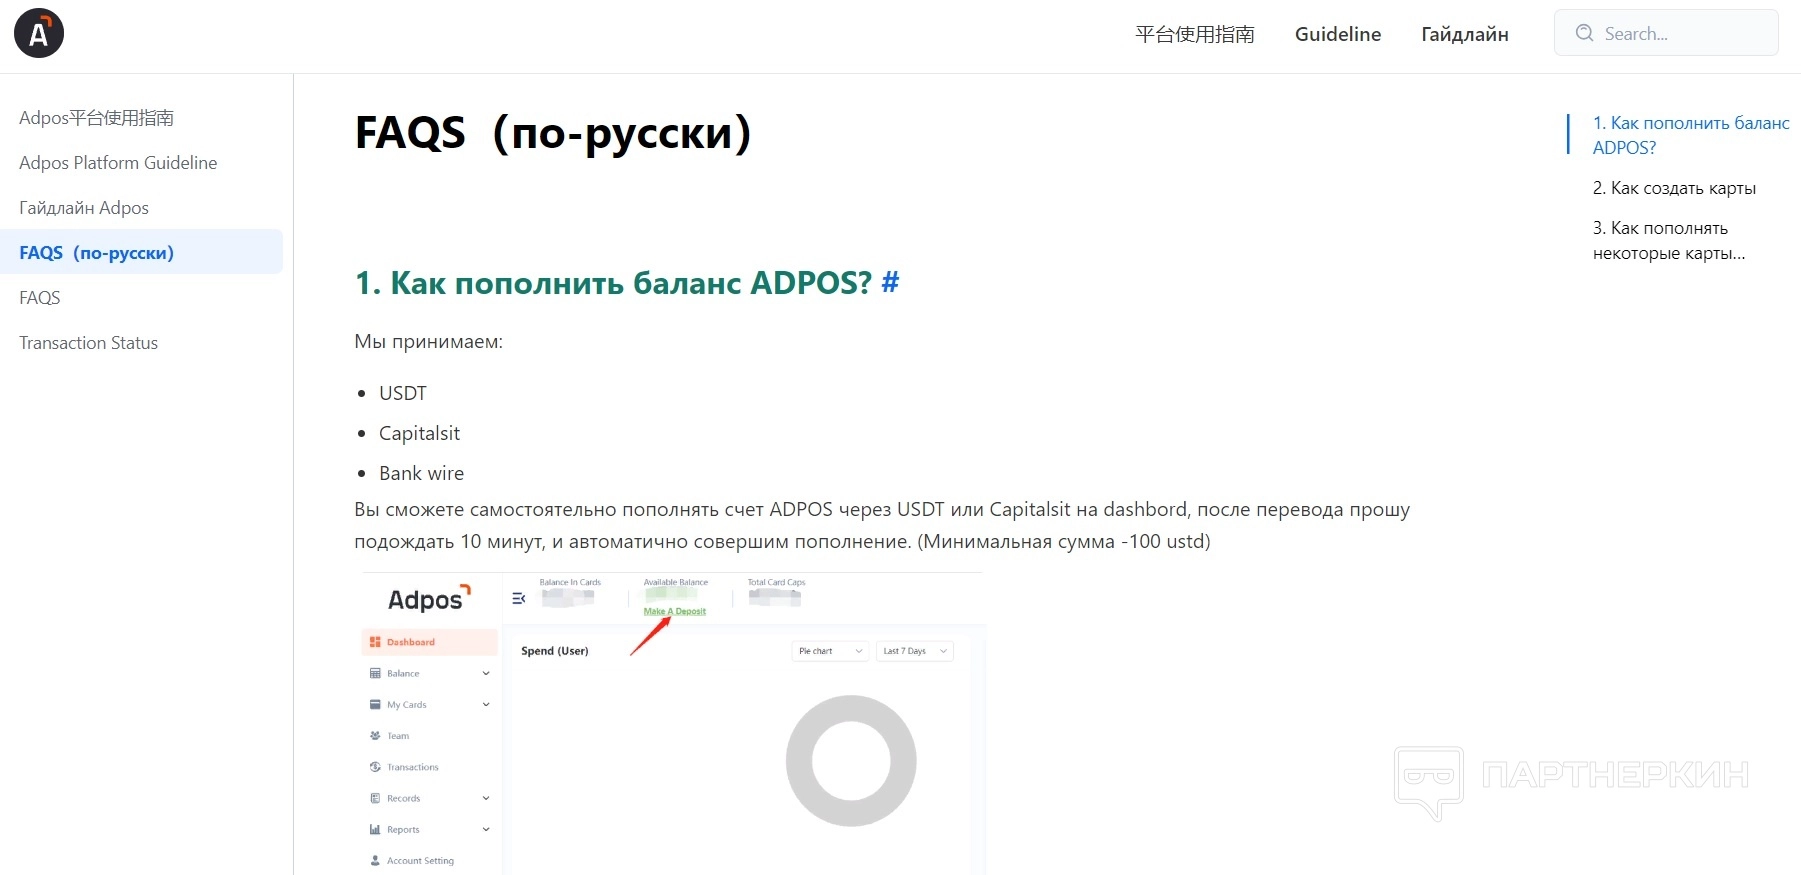Expand the Reports chevron in the embedded menu
This screenshot has width=1801, height=875.
pos(486,829)
